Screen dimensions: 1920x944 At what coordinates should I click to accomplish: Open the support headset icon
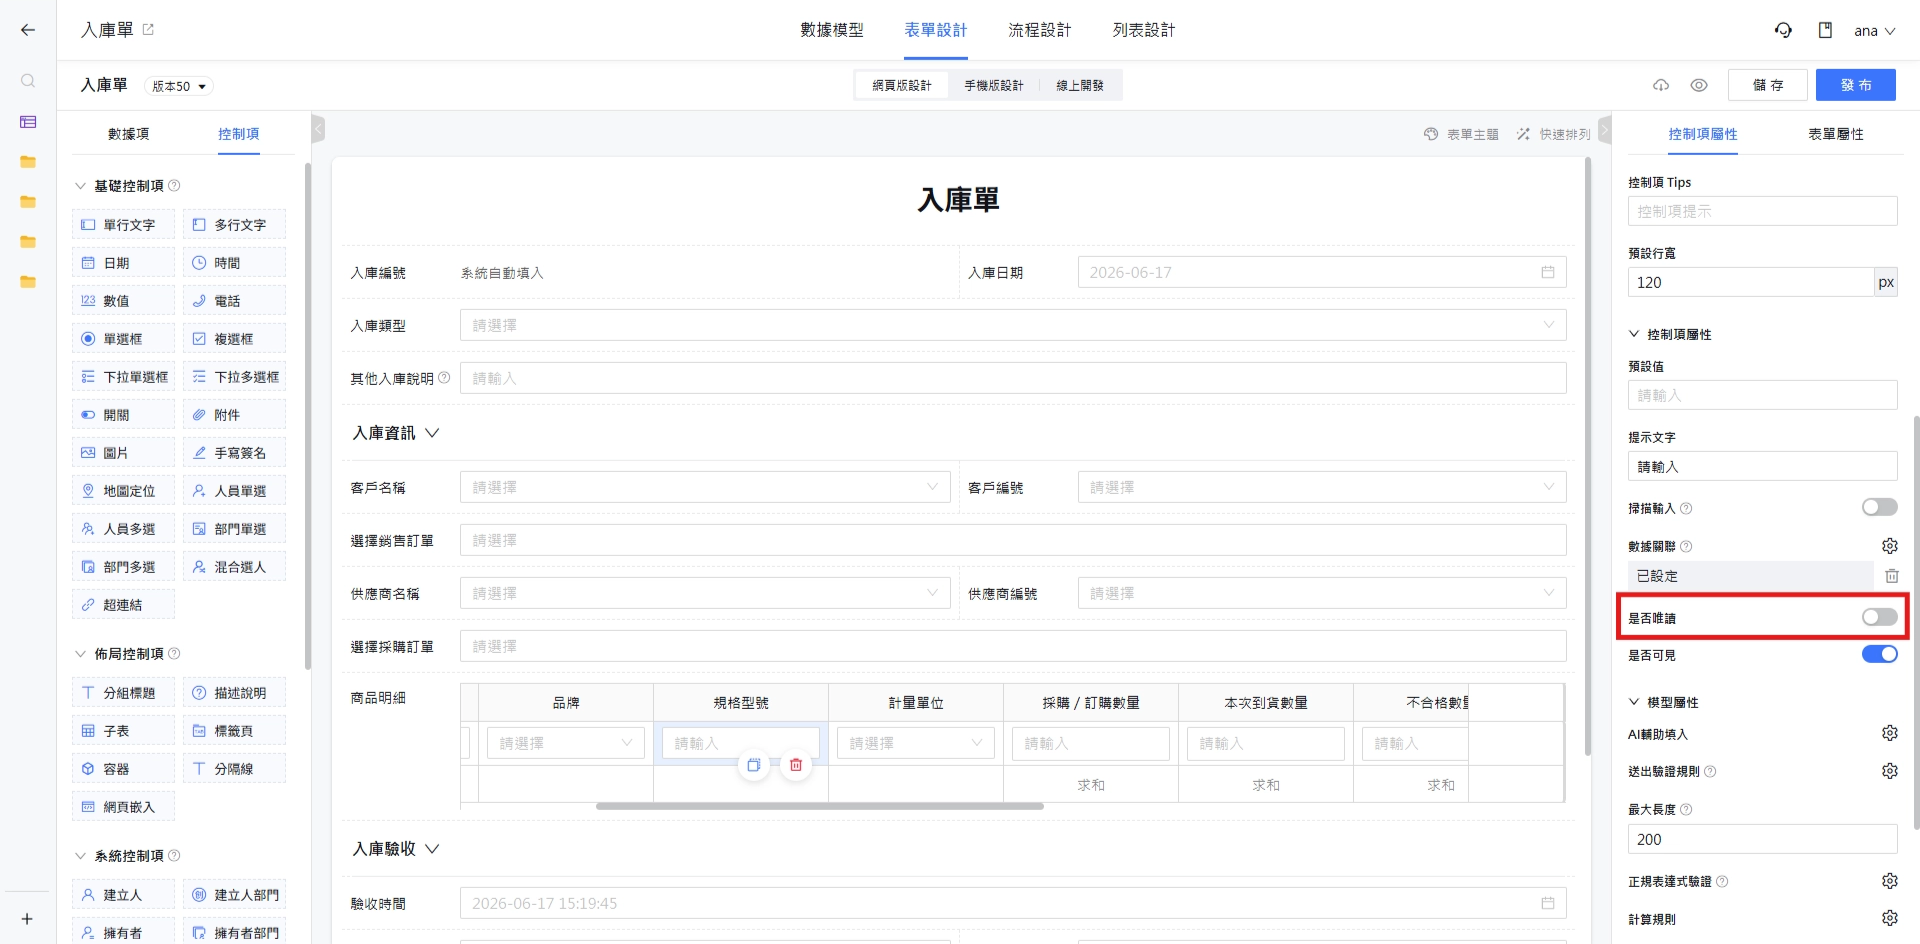[x=1783, y=30]
